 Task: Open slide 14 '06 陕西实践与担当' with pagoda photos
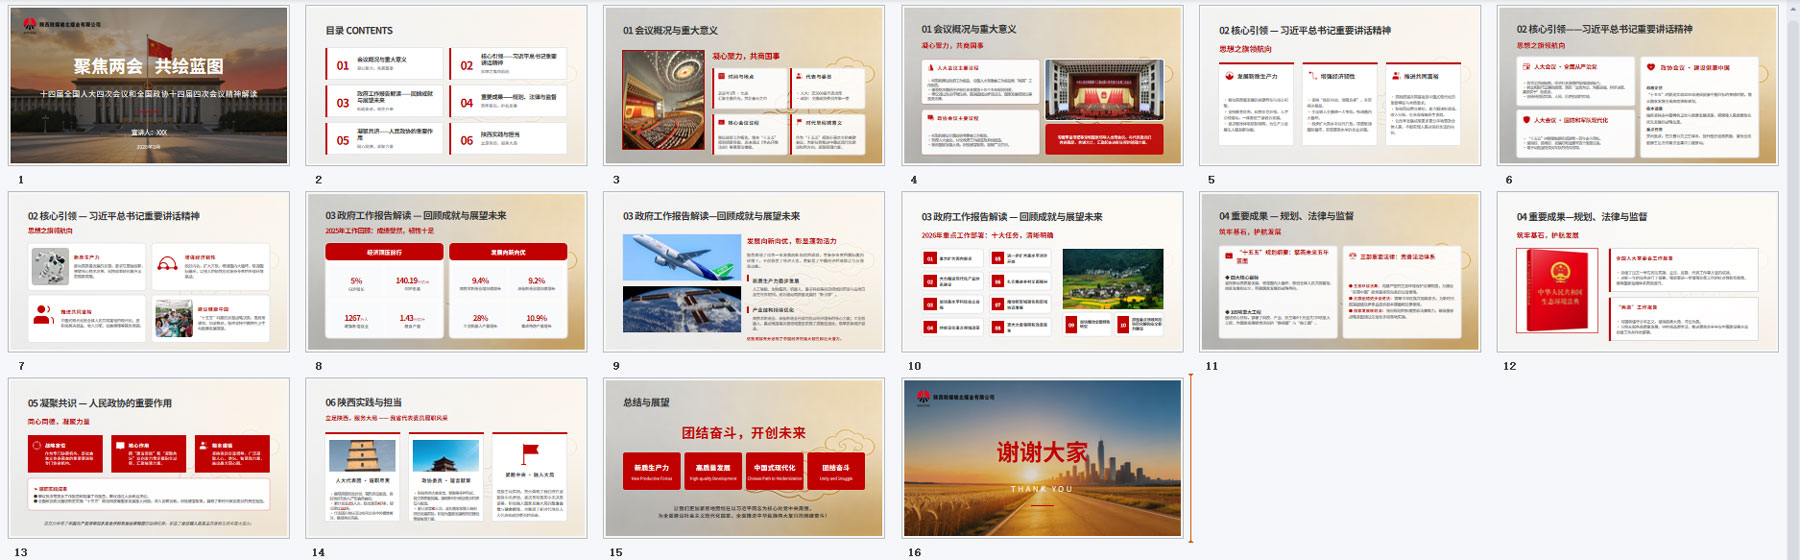pos(446,459)
